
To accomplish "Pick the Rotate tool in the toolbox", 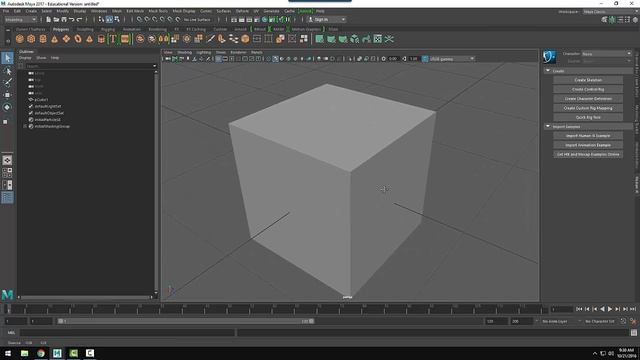I will [x=7, y=107].
